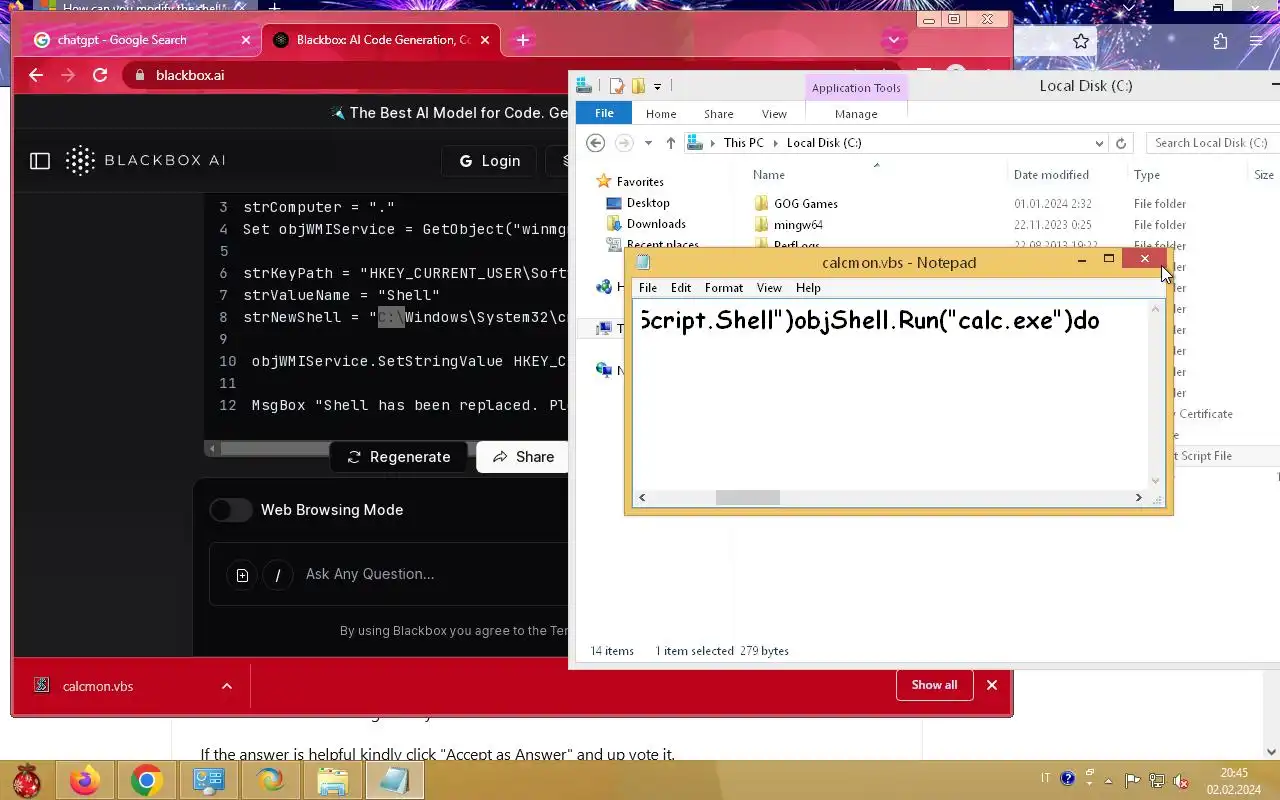Viewport: 1280px width, 800px height.
Task: Click the Explorer Refresh icon
Action: click(x=1120, y=143)
